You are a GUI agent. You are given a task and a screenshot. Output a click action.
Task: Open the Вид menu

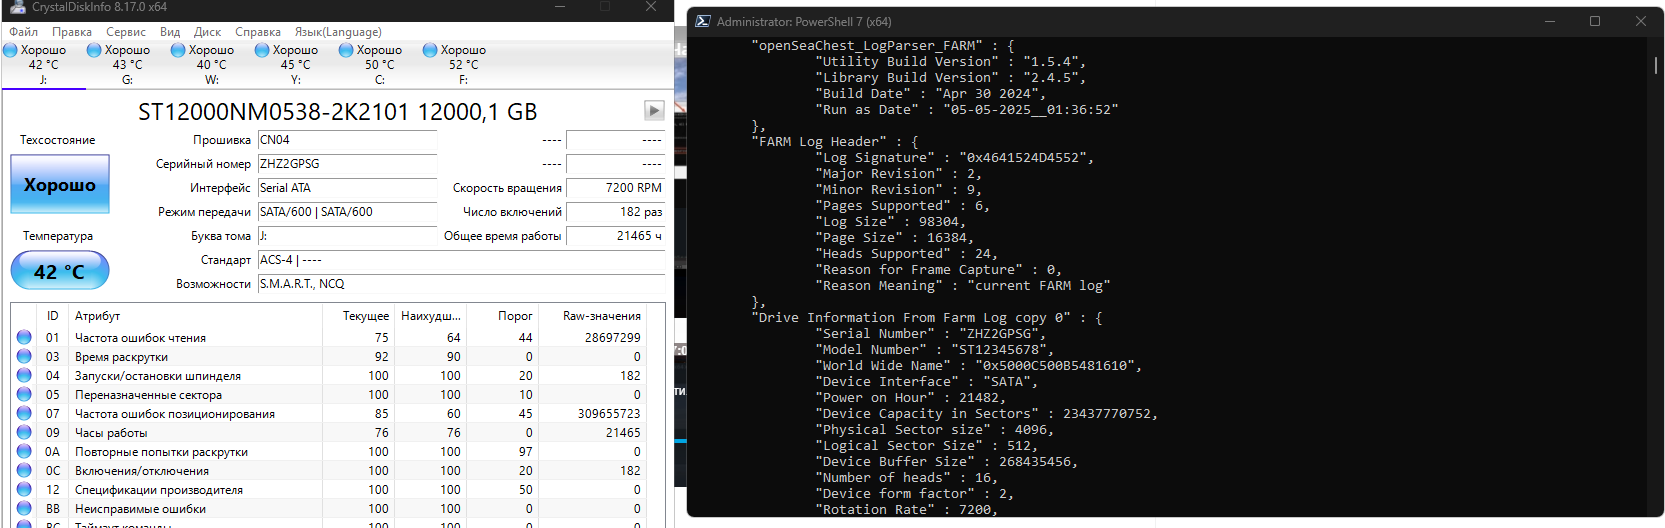coord(170,32)
